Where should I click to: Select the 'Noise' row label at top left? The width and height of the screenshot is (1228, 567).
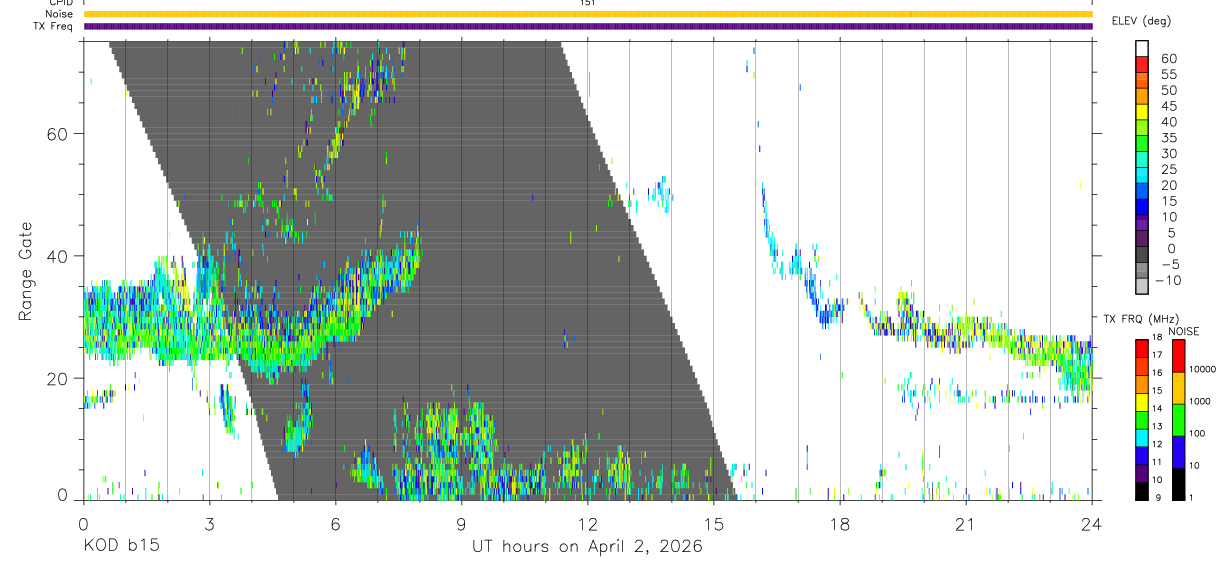point(59,14)
